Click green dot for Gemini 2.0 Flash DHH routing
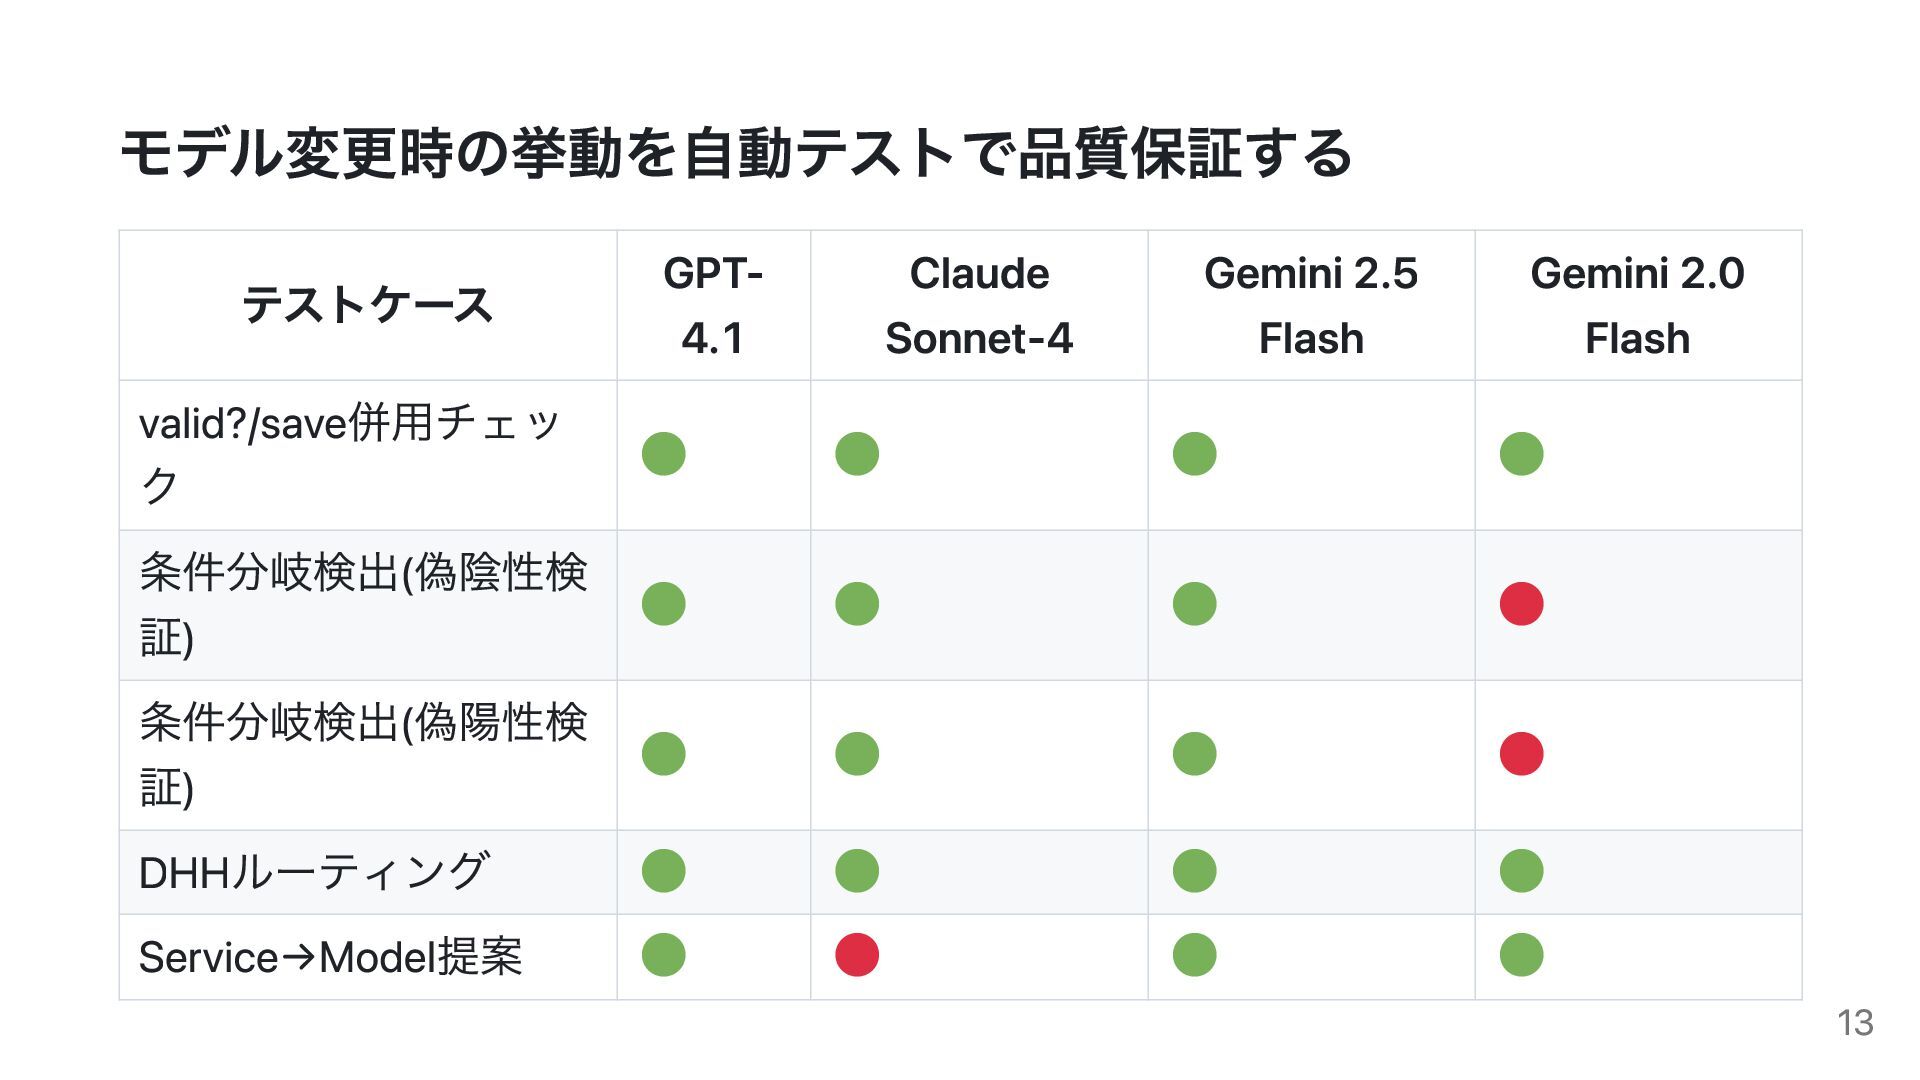Image resolution: width=1920 pixels, height=1080 pixels. (x=1521, y=871)
